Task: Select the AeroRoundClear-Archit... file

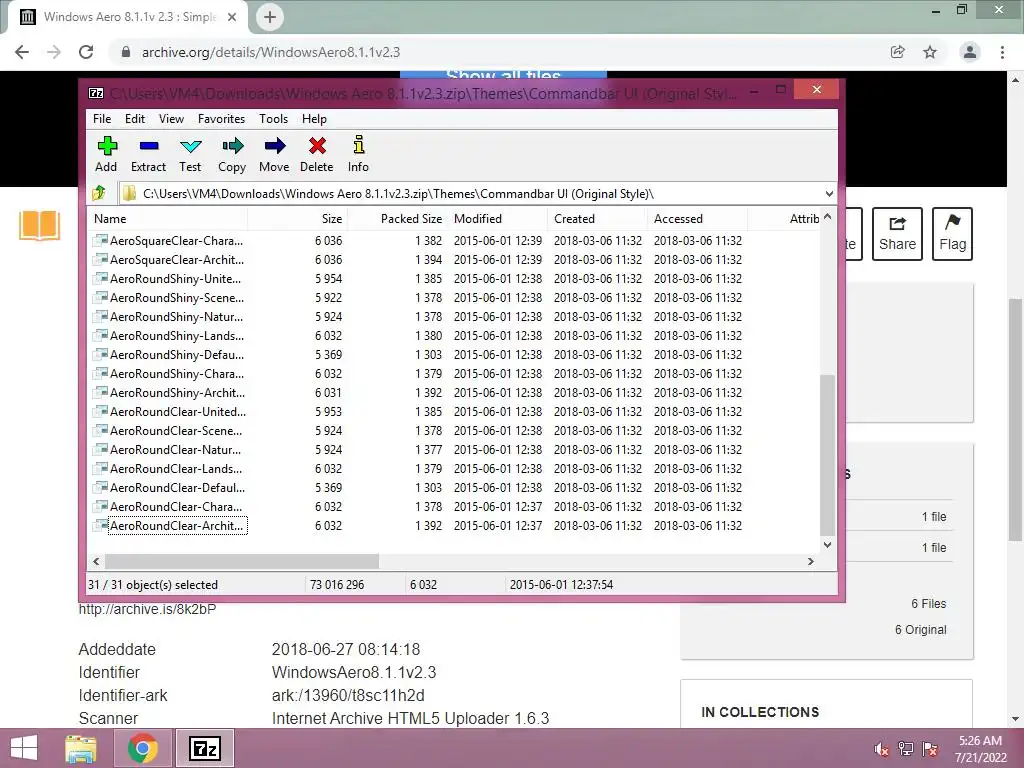Action: (x=178, y=525)
